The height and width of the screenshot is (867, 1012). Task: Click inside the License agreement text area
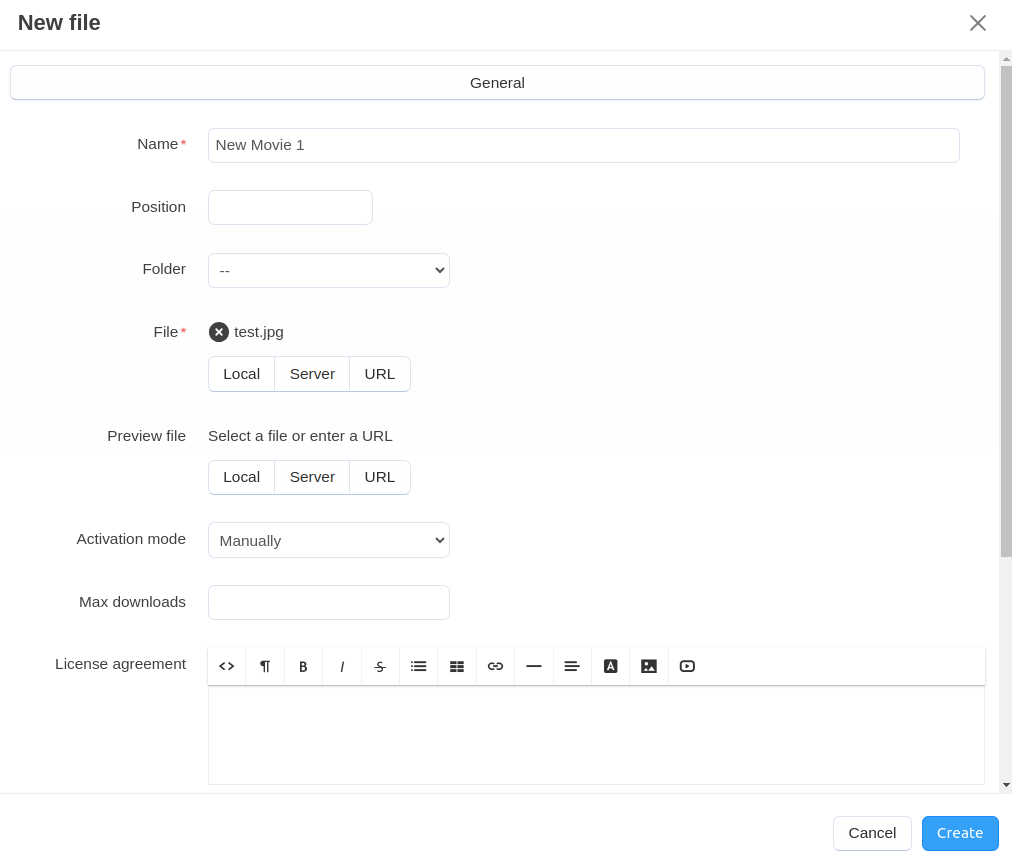[596, 735]
